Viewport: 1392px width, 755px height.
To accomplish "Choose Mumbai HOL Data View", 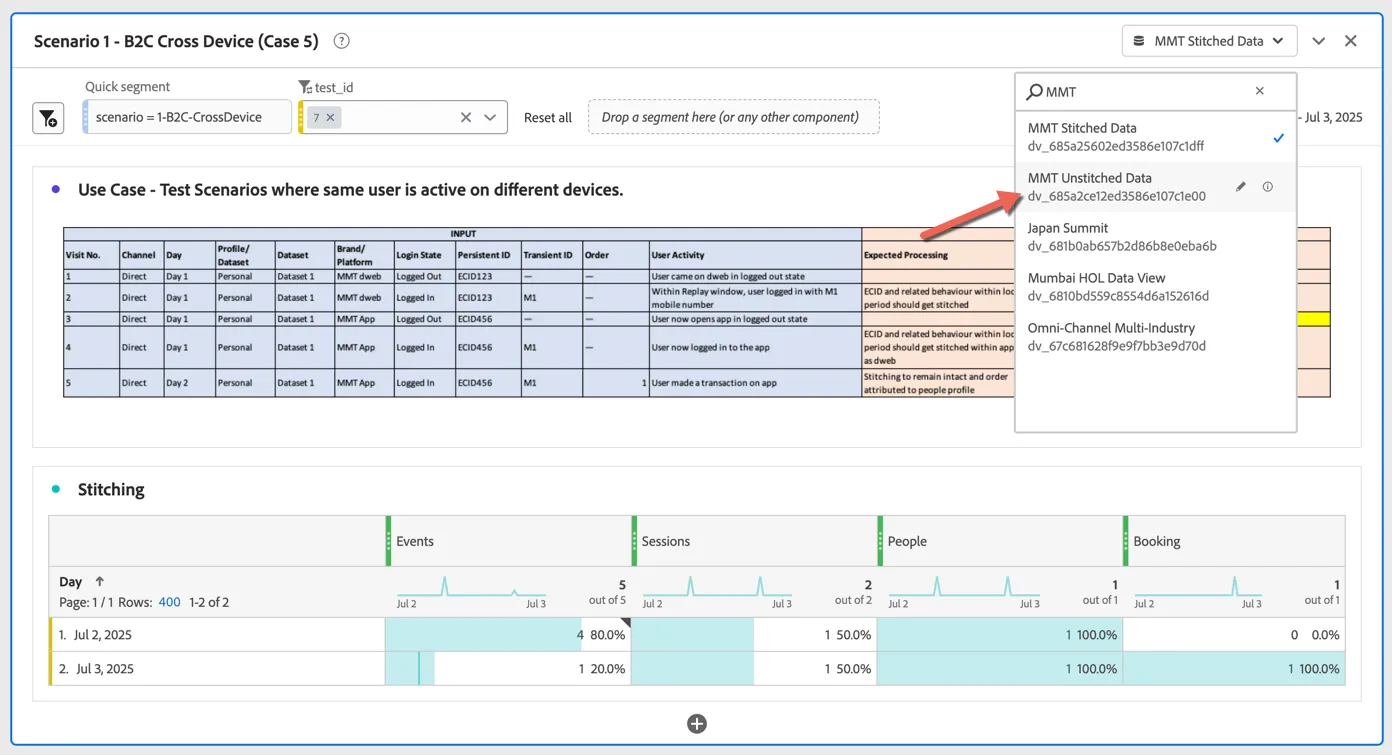I will (x=1155, y=287).
